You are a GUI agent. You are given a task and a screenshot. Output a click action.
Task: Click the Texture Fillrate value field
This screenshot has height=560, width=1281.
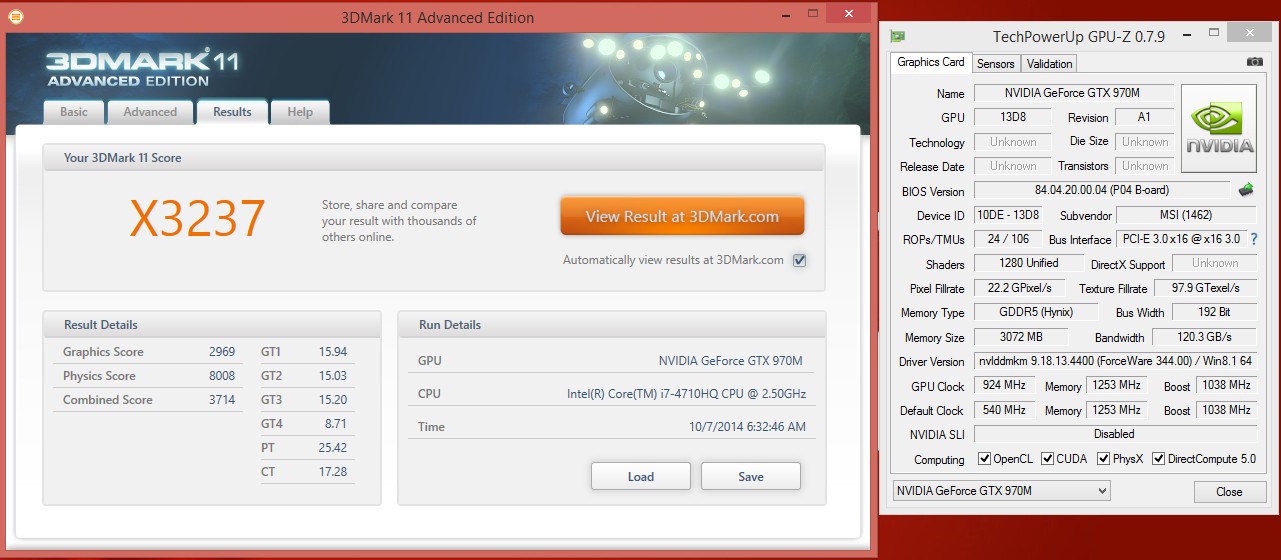pyautogui.click(x=1205, y=288)
